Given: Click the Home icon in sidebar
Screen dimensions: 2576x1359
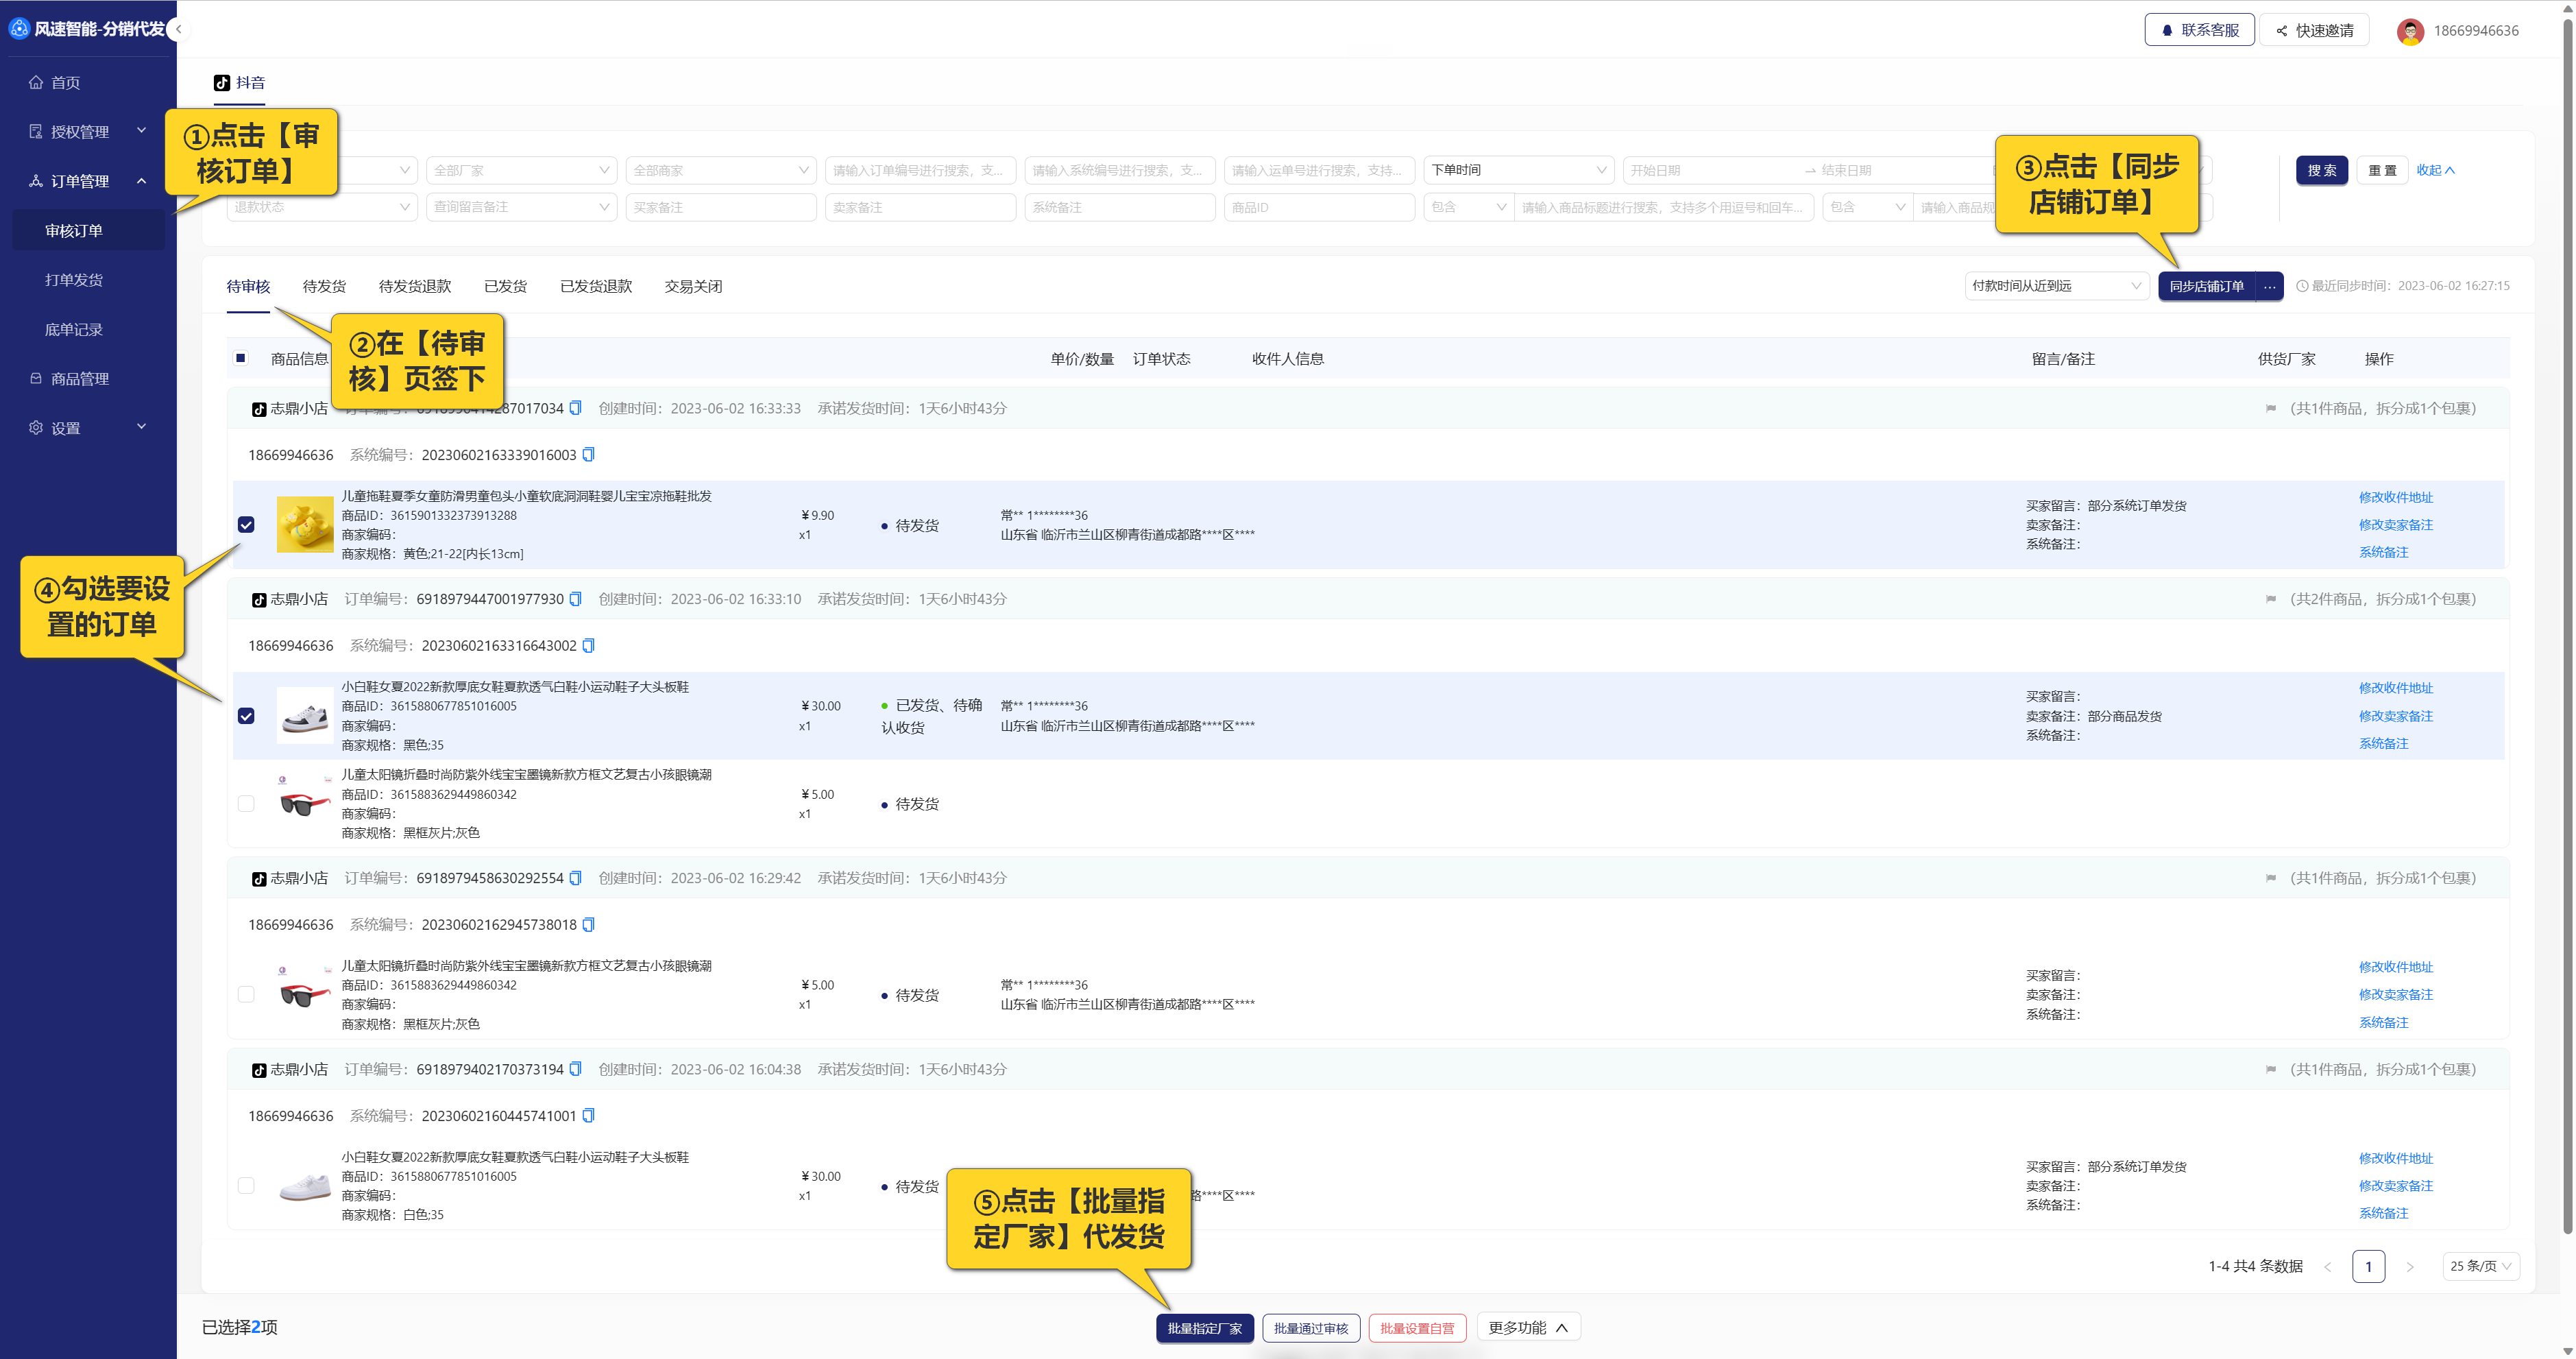Looking at the screenshot, I should click(36, 82).
